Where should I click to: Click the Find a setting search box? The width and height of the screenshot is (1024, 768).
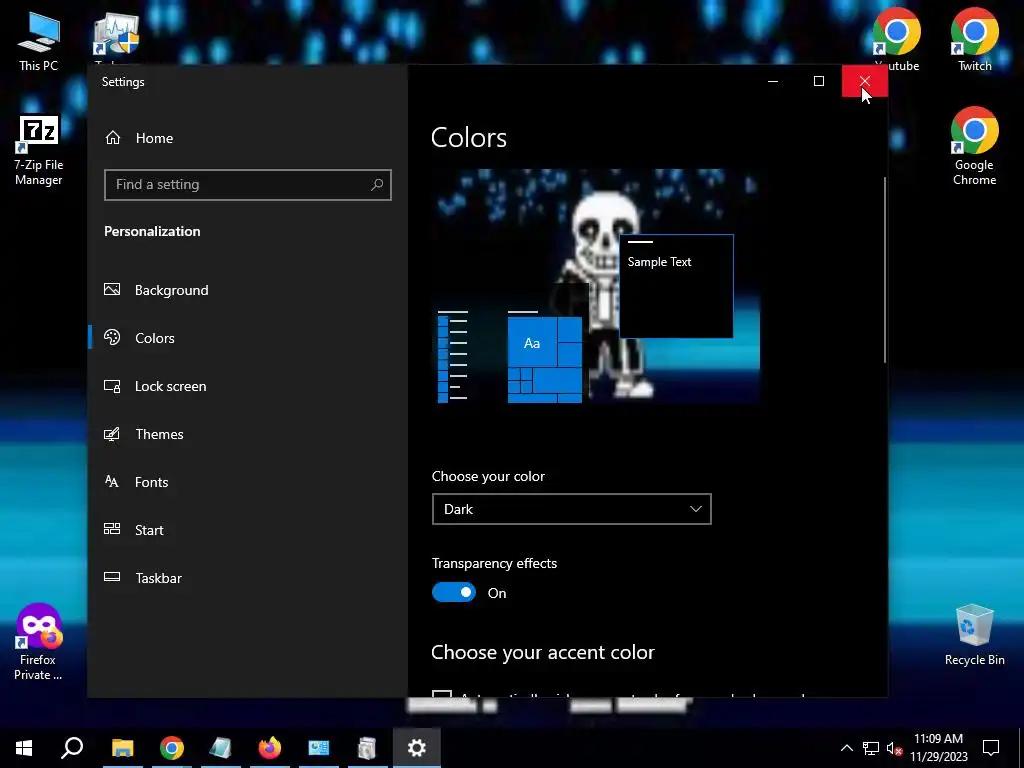pos(248,185)
